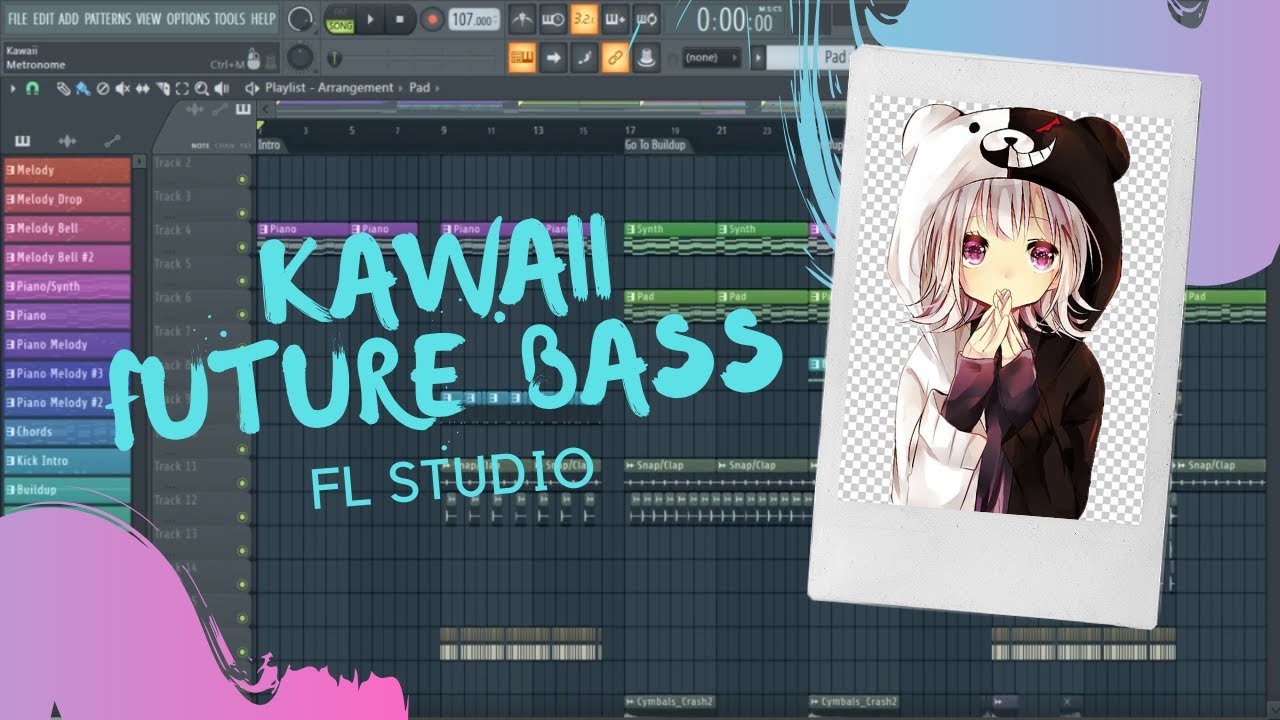Show audio clips waveform tab in picker
This screenshot has height=720, width=1280.
click(67, 141)
